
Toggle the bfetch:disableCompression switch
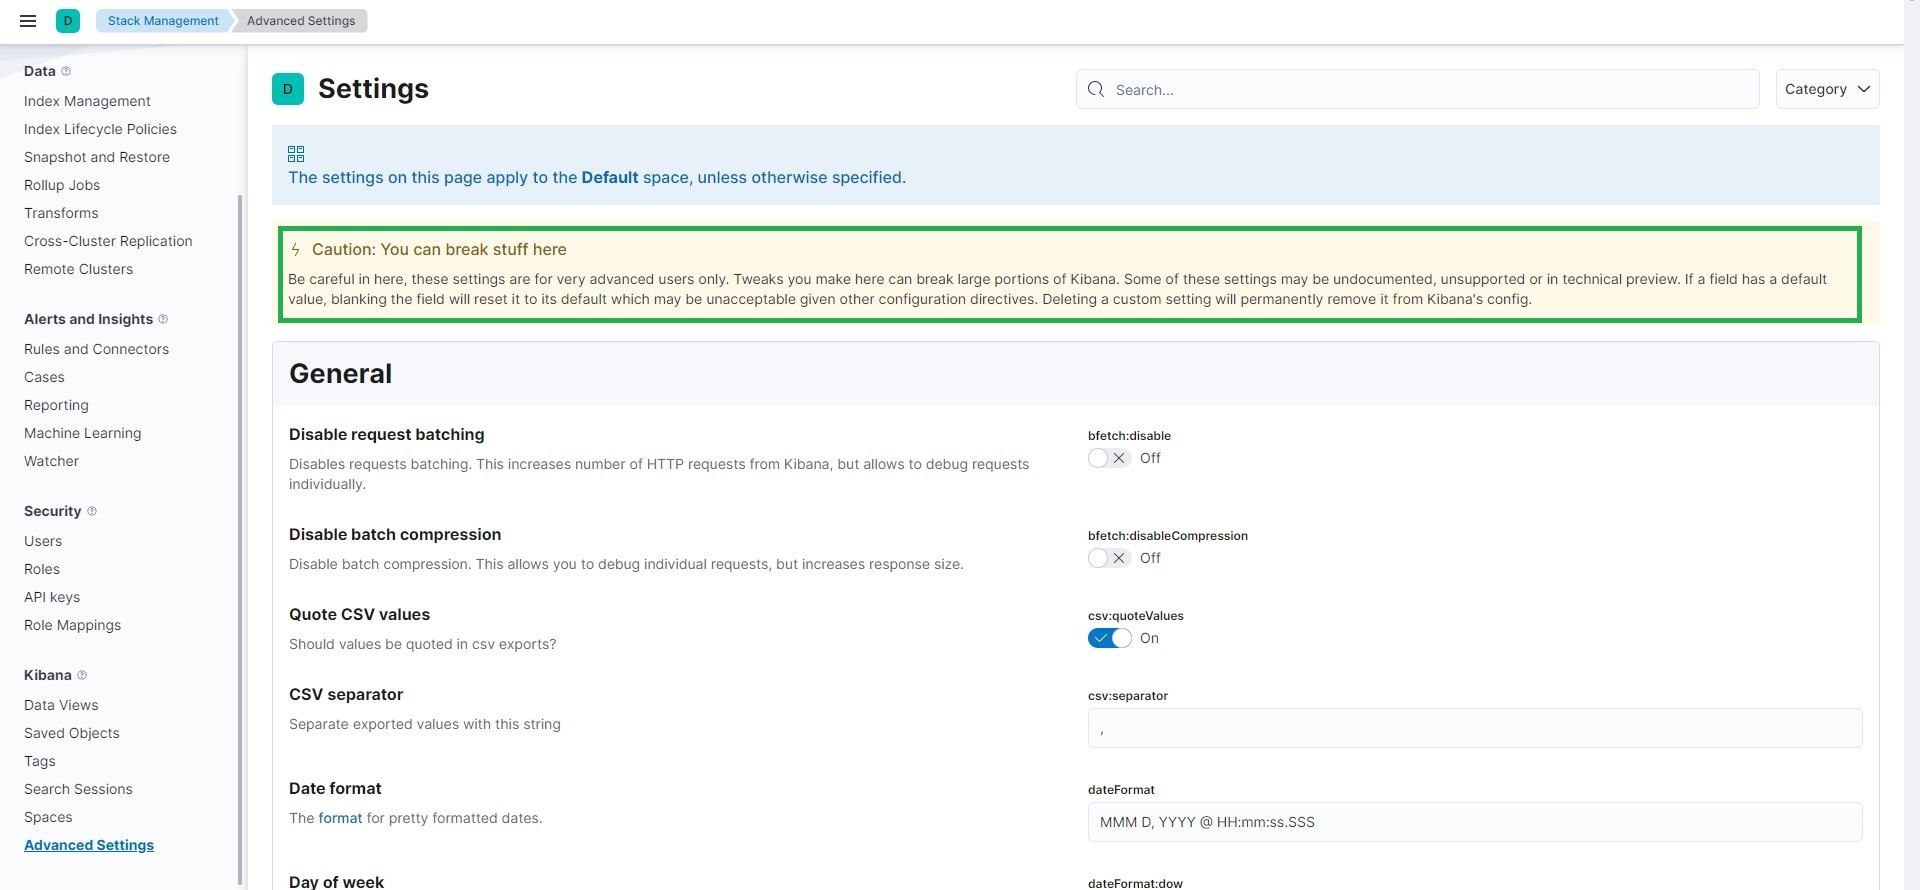coord(1109,558)
